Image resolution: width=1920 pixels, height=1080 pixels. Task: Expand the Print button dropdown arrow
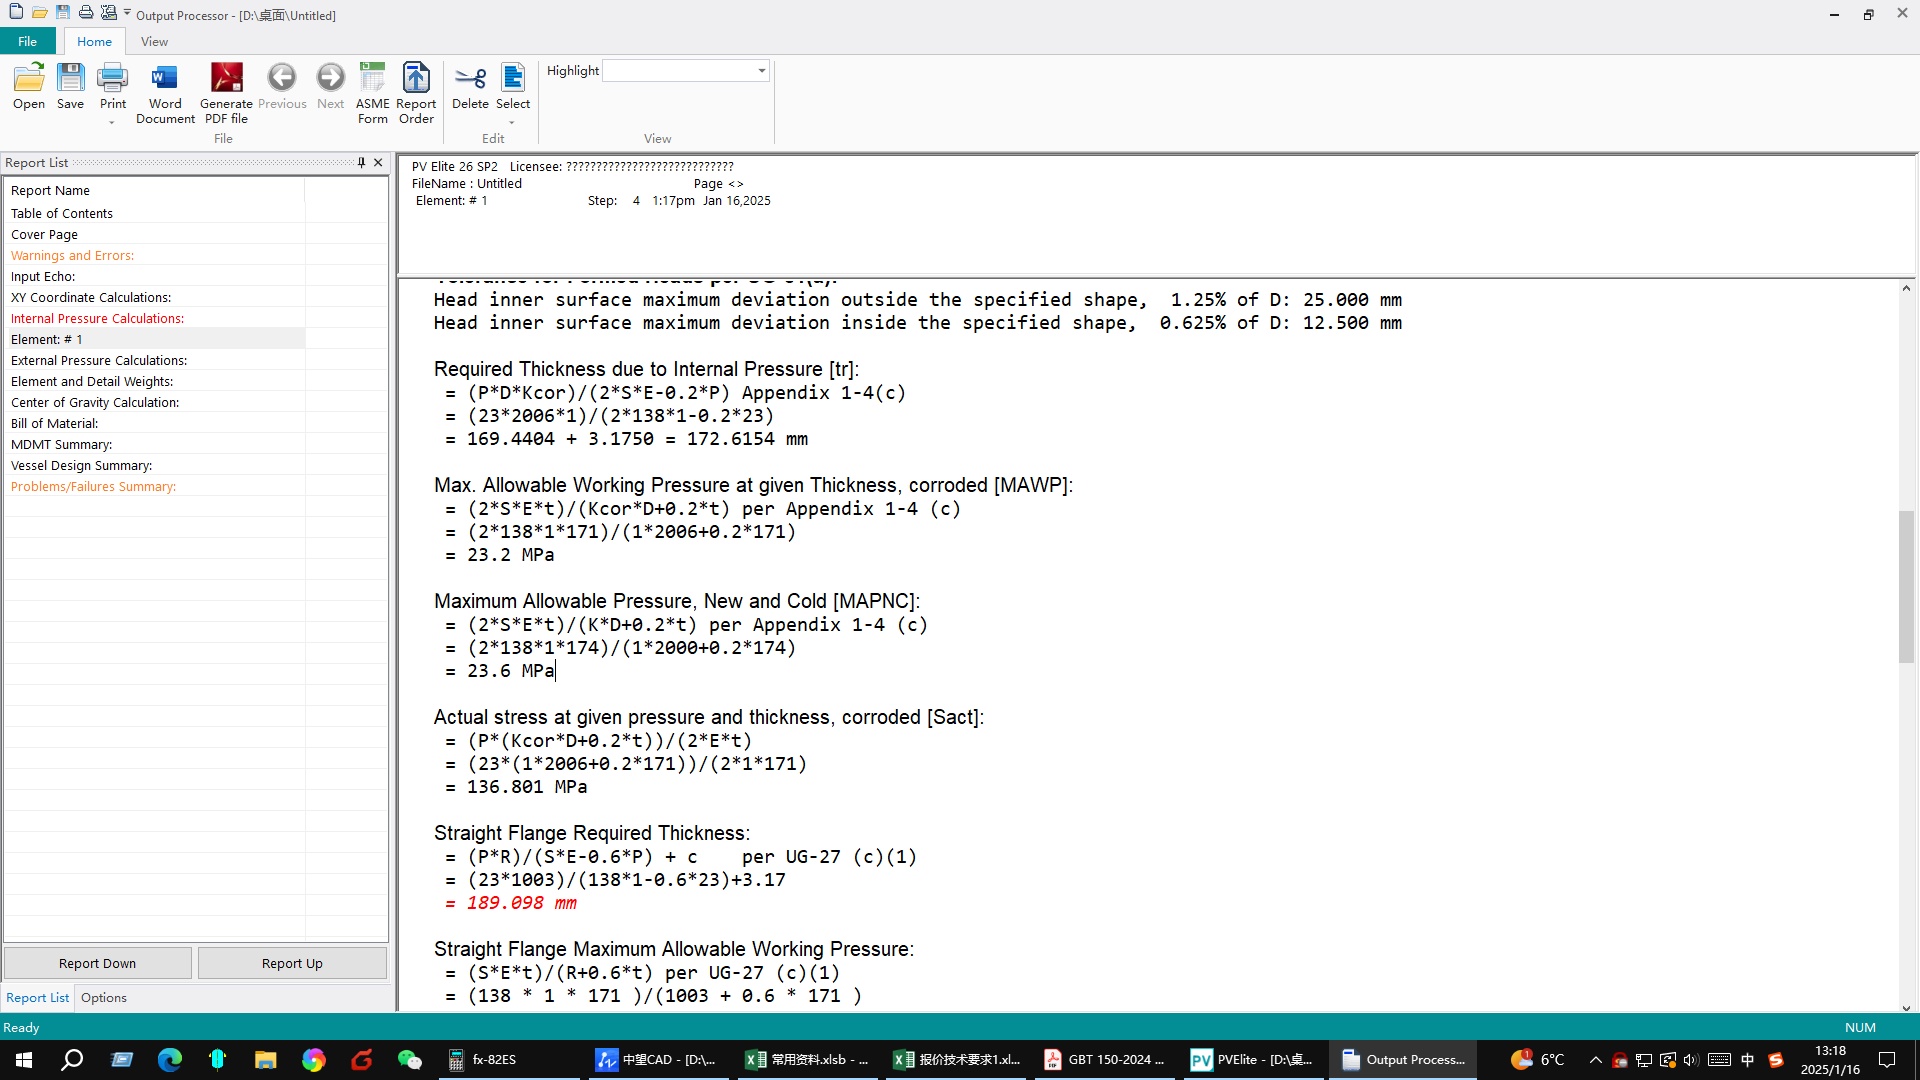112,123
